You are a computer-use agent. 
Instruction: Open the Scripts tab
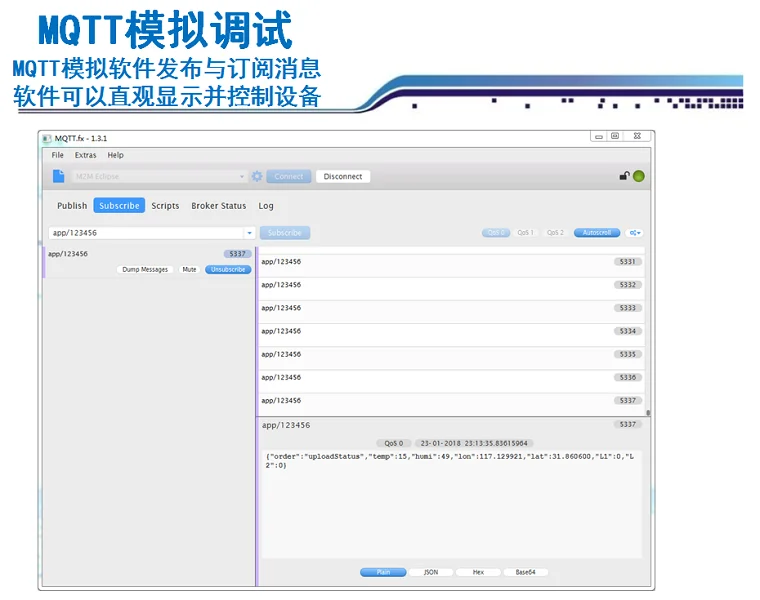pyautogui.click(x=165, y=205)
